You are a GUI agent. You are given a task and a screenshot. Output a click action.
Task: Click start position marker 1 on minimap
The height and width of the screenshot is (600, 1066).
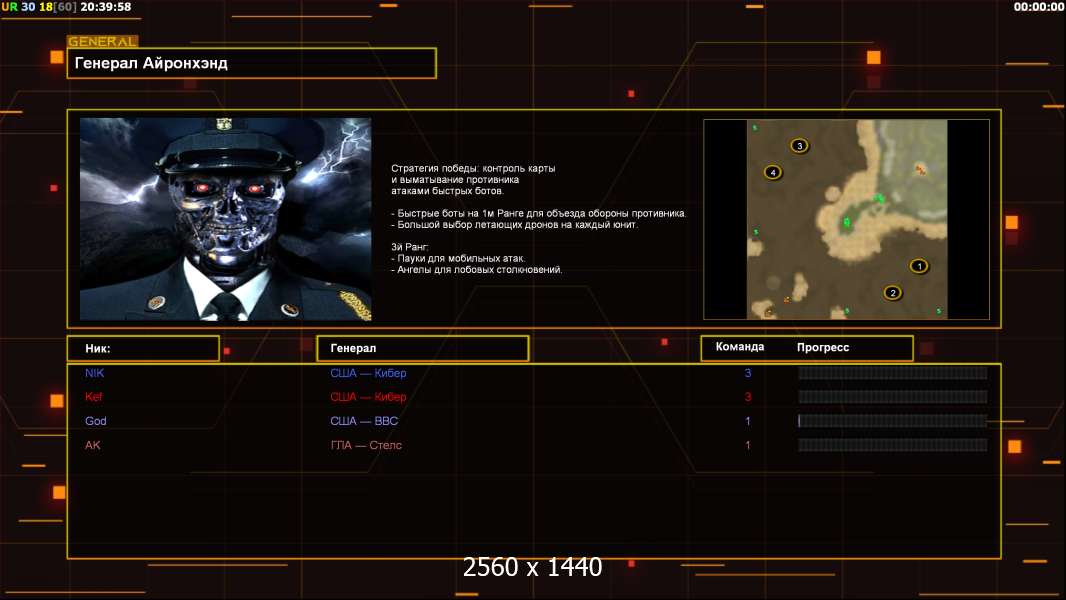tap(919, 266)
